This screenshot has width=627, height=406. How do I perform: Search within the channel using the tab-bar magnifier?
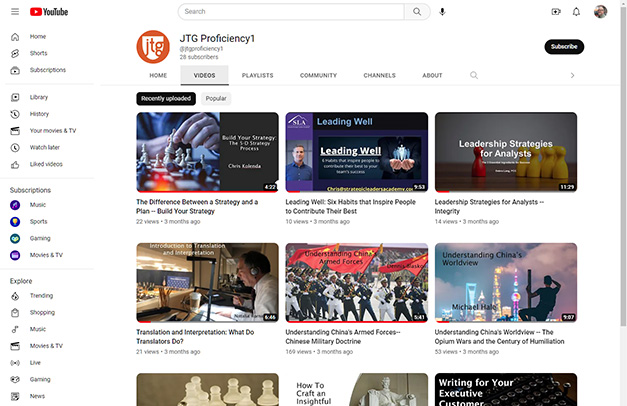(x=474, y=75)
